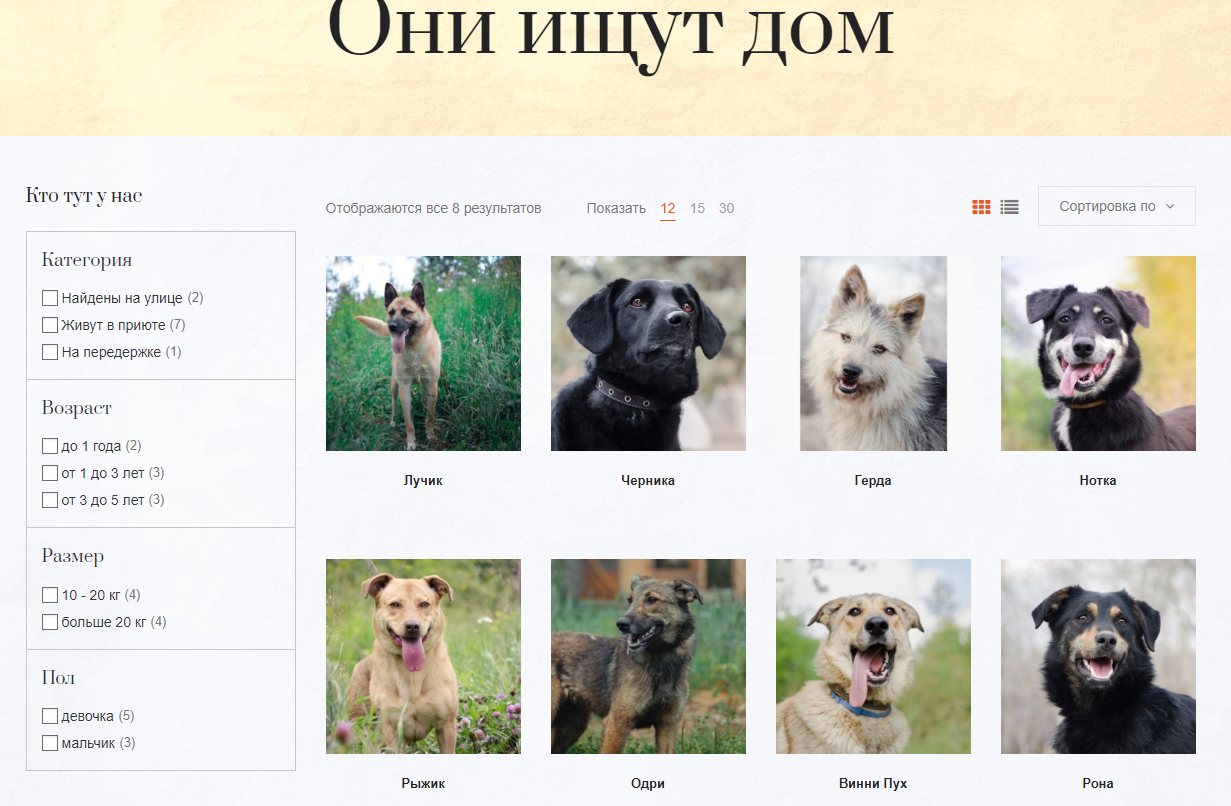Screen dimensions: 1231x806
Task: Show 12 results per page
Action: tap(668, 208)
